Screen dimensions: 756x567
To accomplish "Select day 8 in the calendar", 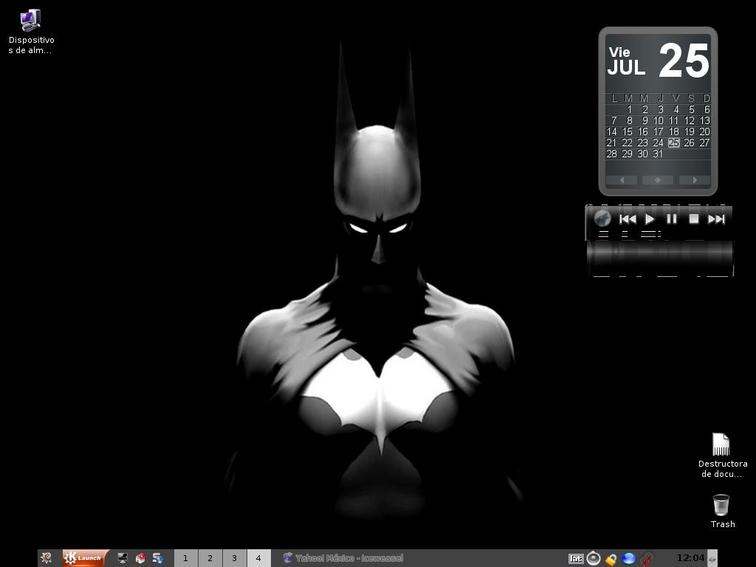I will point(629,121).
